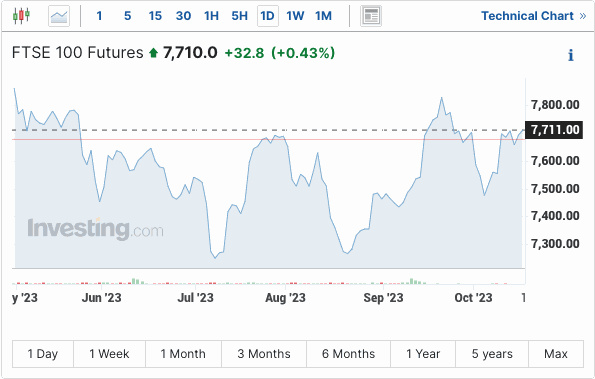Image resolution: width=595 pixels, height=379 pixels.
Task: Open the Technical Chart link
Action: coord(533,16)
